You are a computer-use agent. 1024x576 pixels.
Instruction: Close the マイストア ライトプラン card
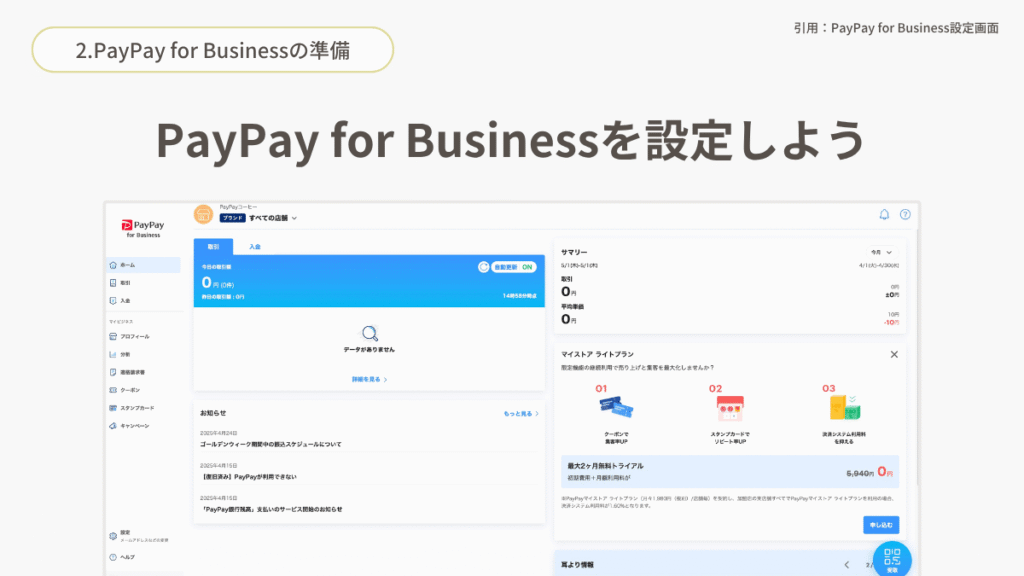pyautogui.click(x=894, y=354)
